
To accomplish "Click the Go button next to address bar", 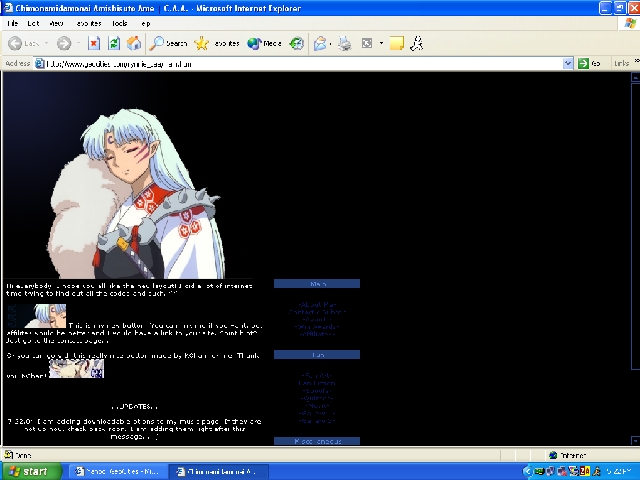I will pyautogui.click(x=590, y=63).
